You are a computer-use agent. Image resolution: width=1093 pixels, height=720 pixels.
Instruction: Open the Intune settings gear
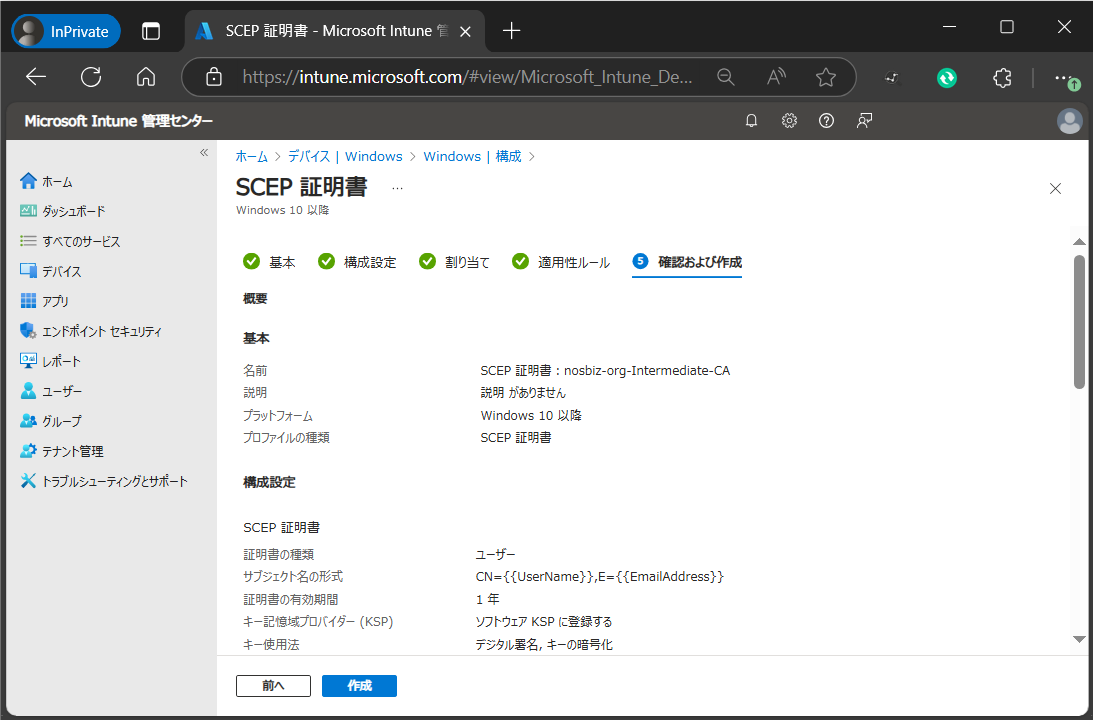tap(789, 121)
